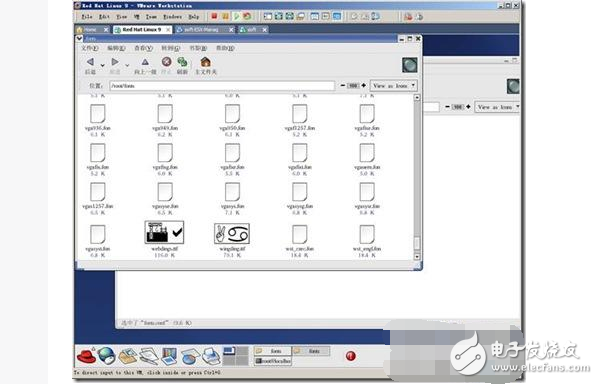Image resolution: width=598 pixels, height=384 pixels.
Task: Select the vga949.fon file icon
Action: (x=165, y=114)
